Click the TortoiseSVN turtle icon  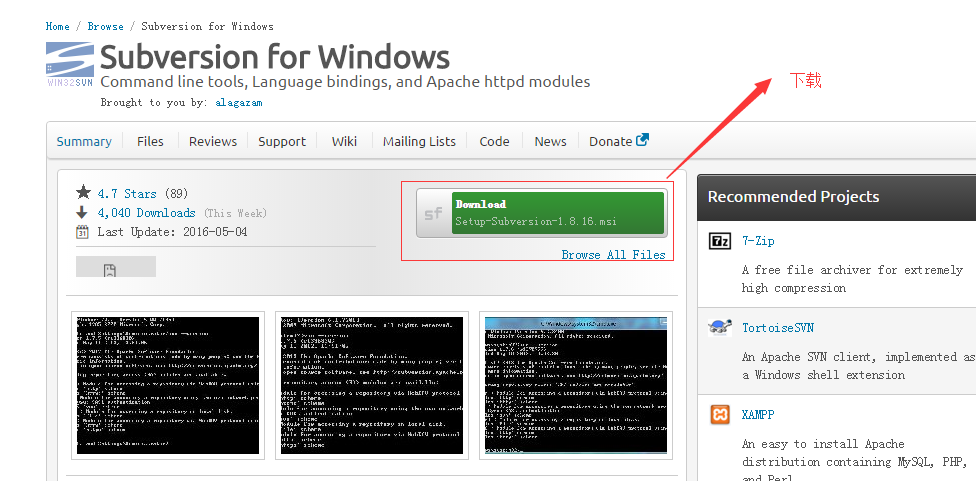coord(720,327)
